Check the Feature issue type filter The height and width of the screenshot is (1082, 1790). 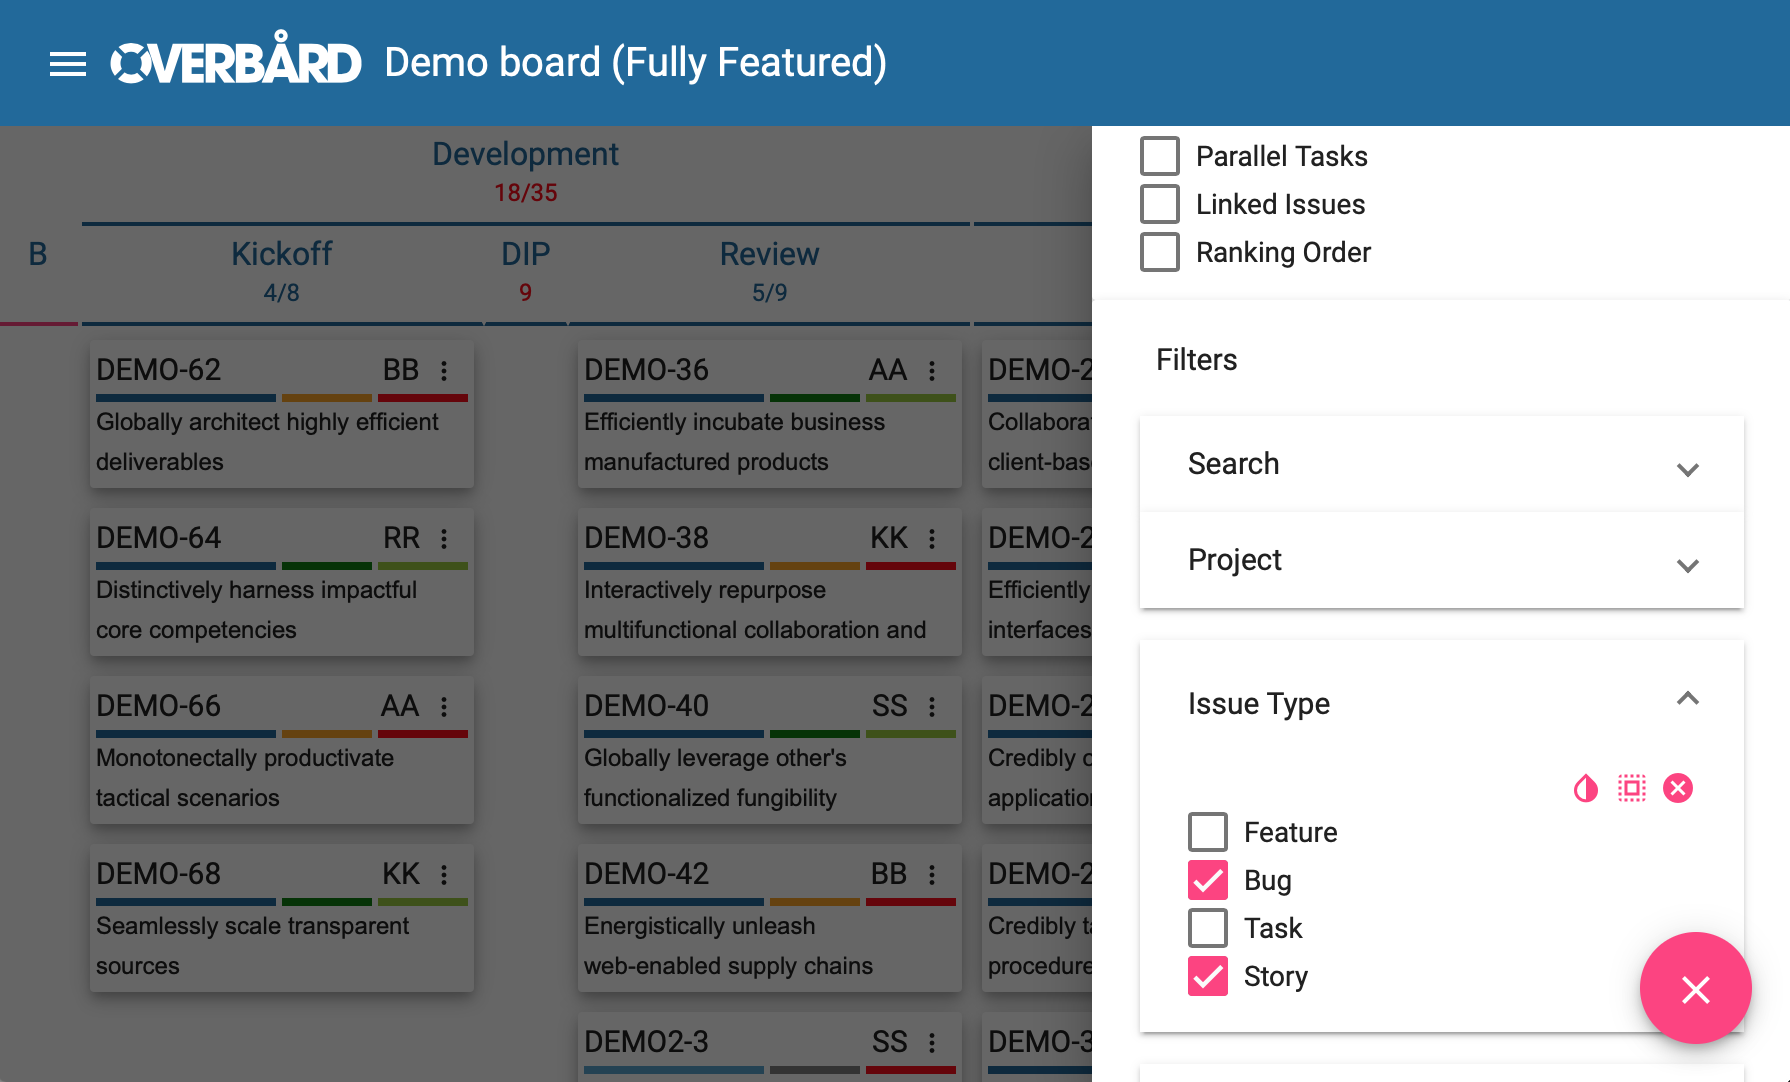[x=1208, y=833]
